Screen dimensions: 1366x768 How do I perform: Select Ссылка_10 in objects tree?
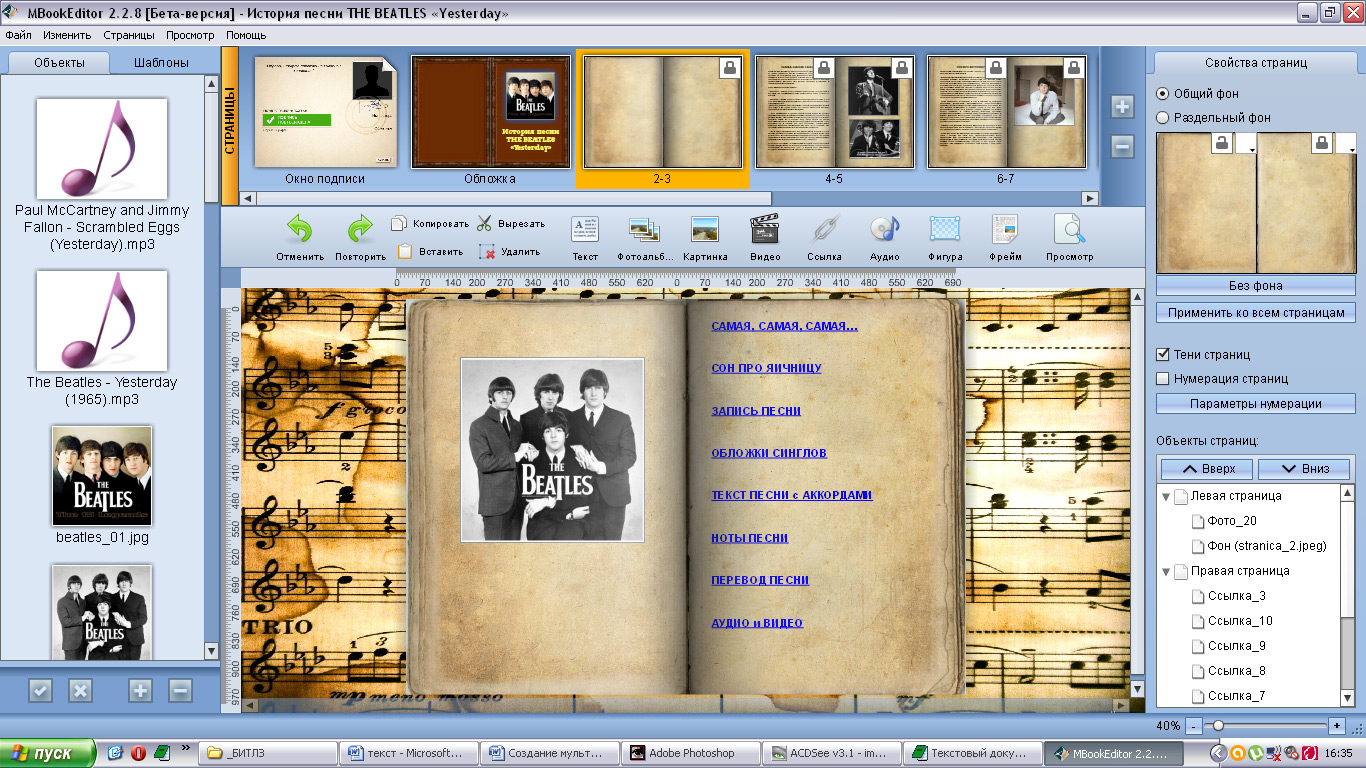coord(1240,621)
